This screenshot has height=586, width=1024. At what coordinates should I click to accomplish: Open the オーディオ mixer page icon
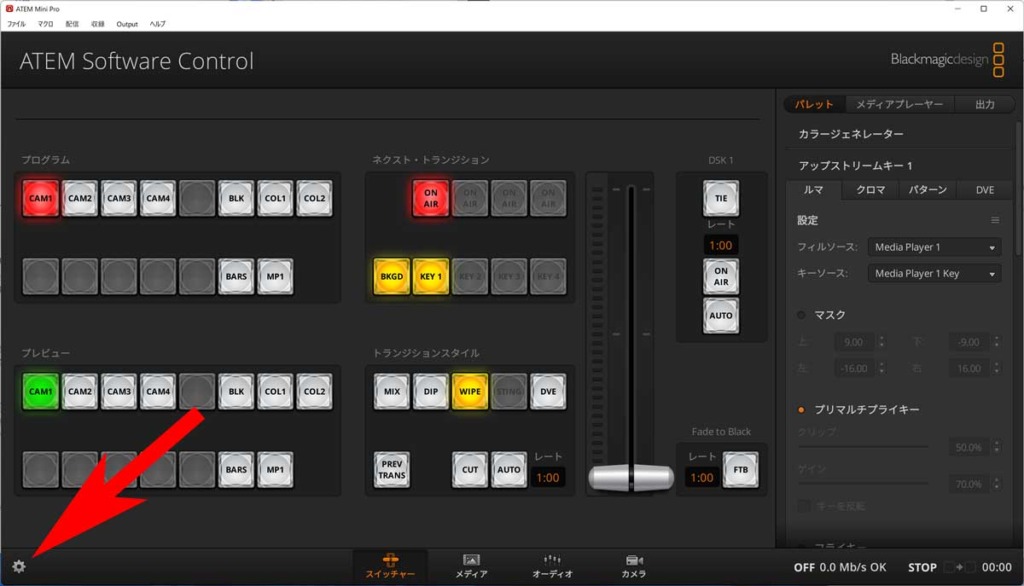552,566
